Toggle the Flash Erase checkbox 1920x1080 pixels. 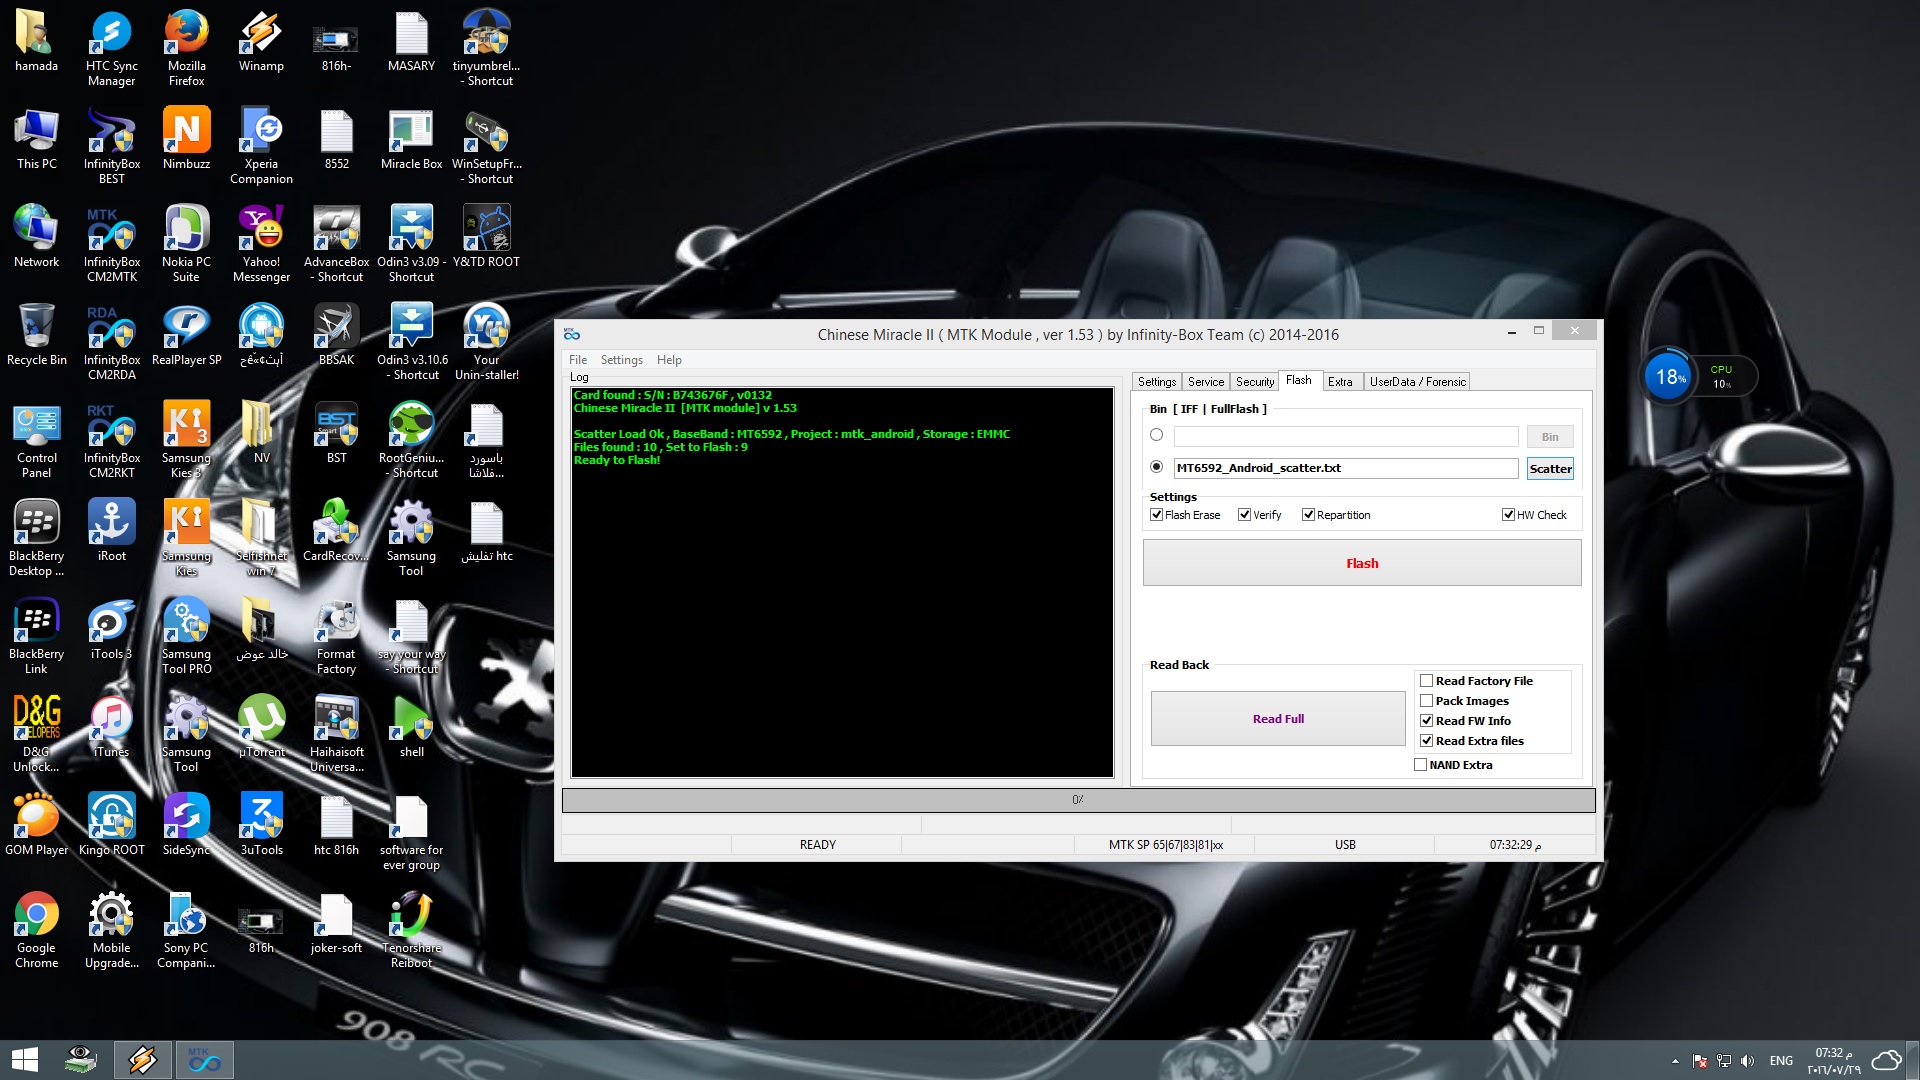coord(1157,515)
